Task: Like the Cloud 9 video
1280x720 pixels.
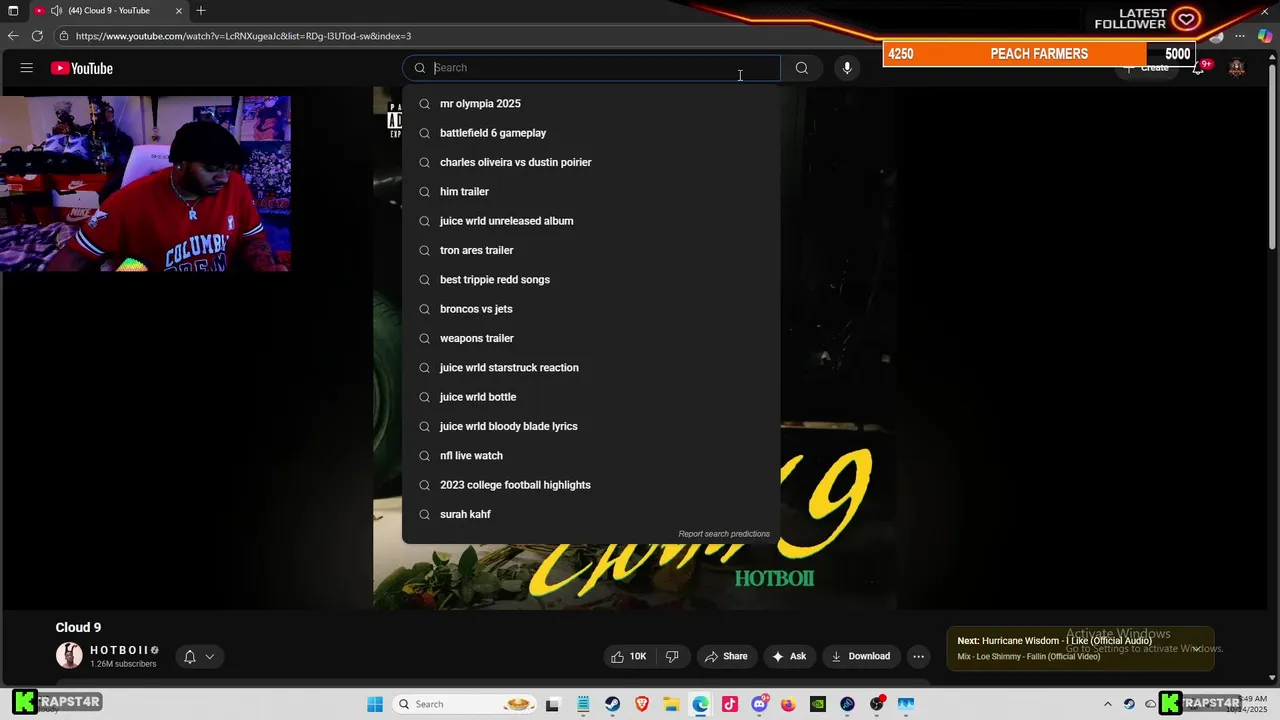Action: pyautogui.click(x=629, y=656)
